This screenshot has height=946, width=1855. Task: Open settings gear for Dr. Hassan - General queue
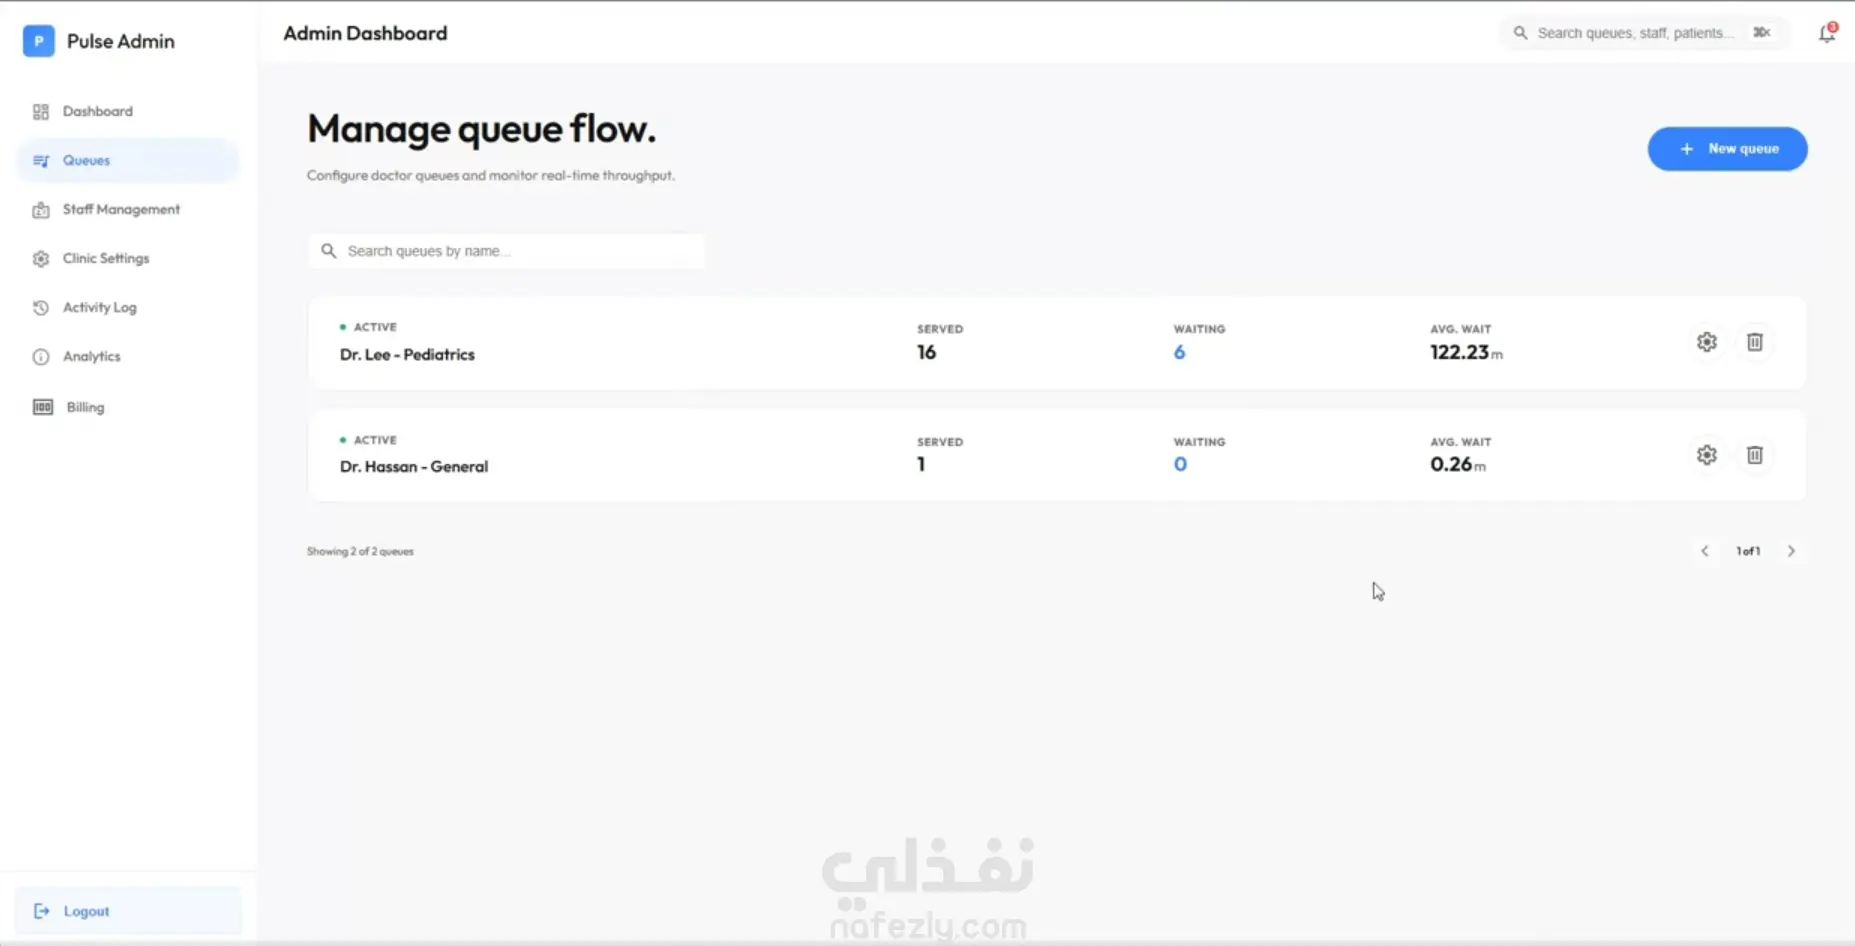click(x=1706, y=455)
